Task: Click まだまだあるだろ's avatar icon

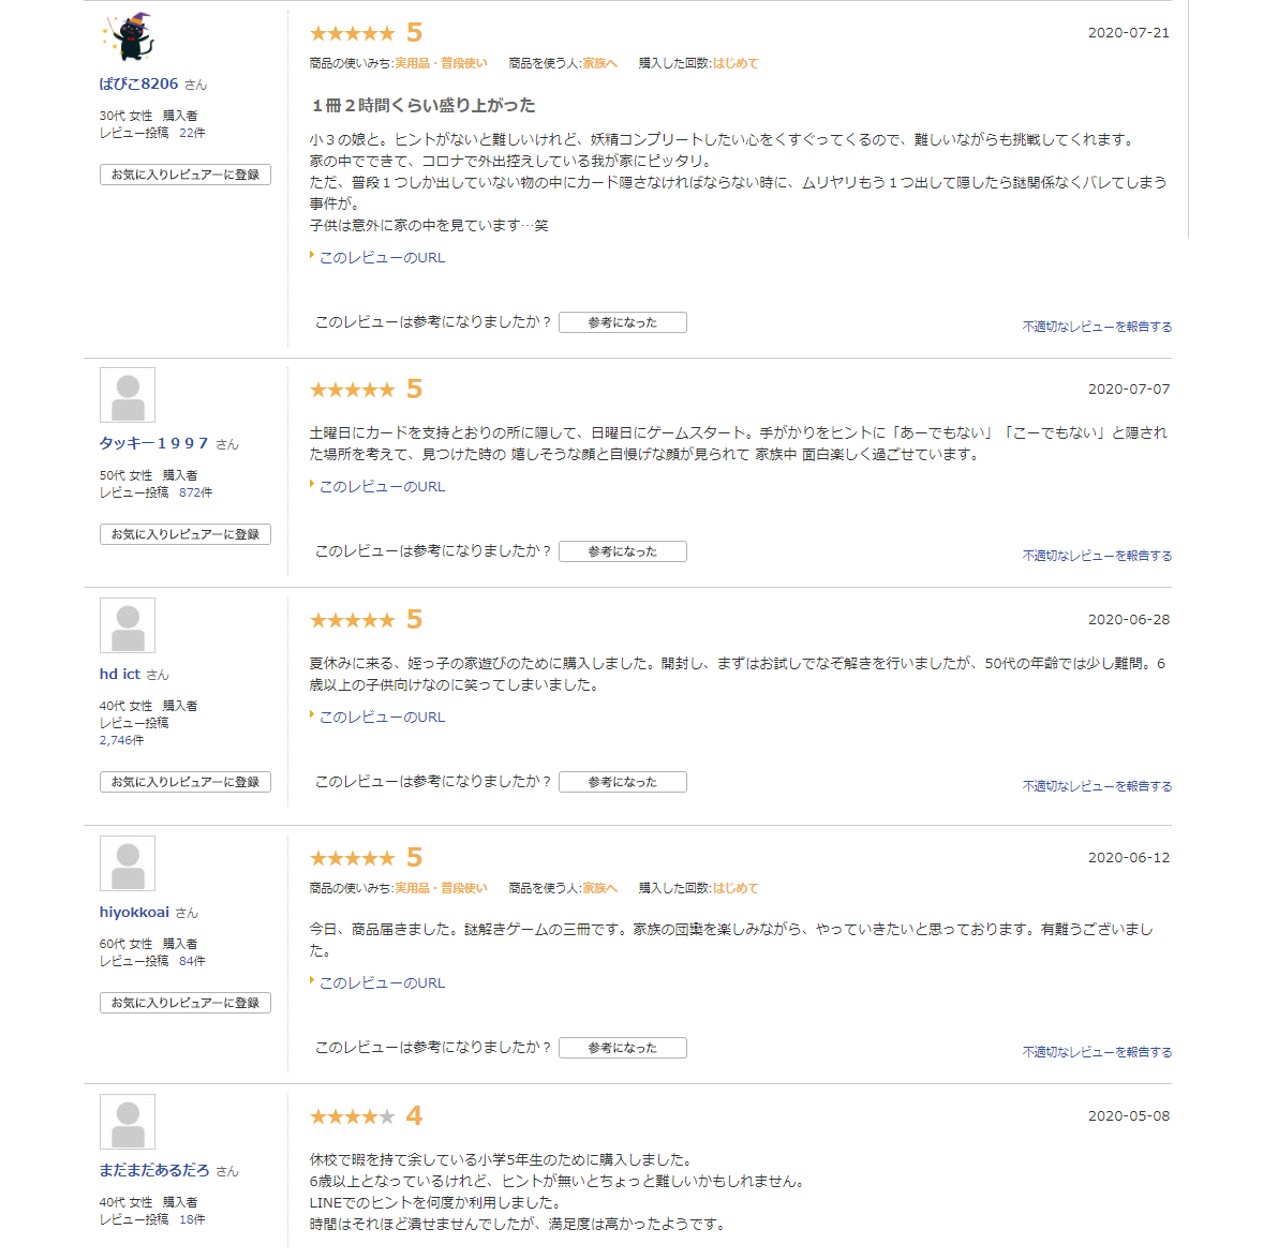Action: 128,1122
